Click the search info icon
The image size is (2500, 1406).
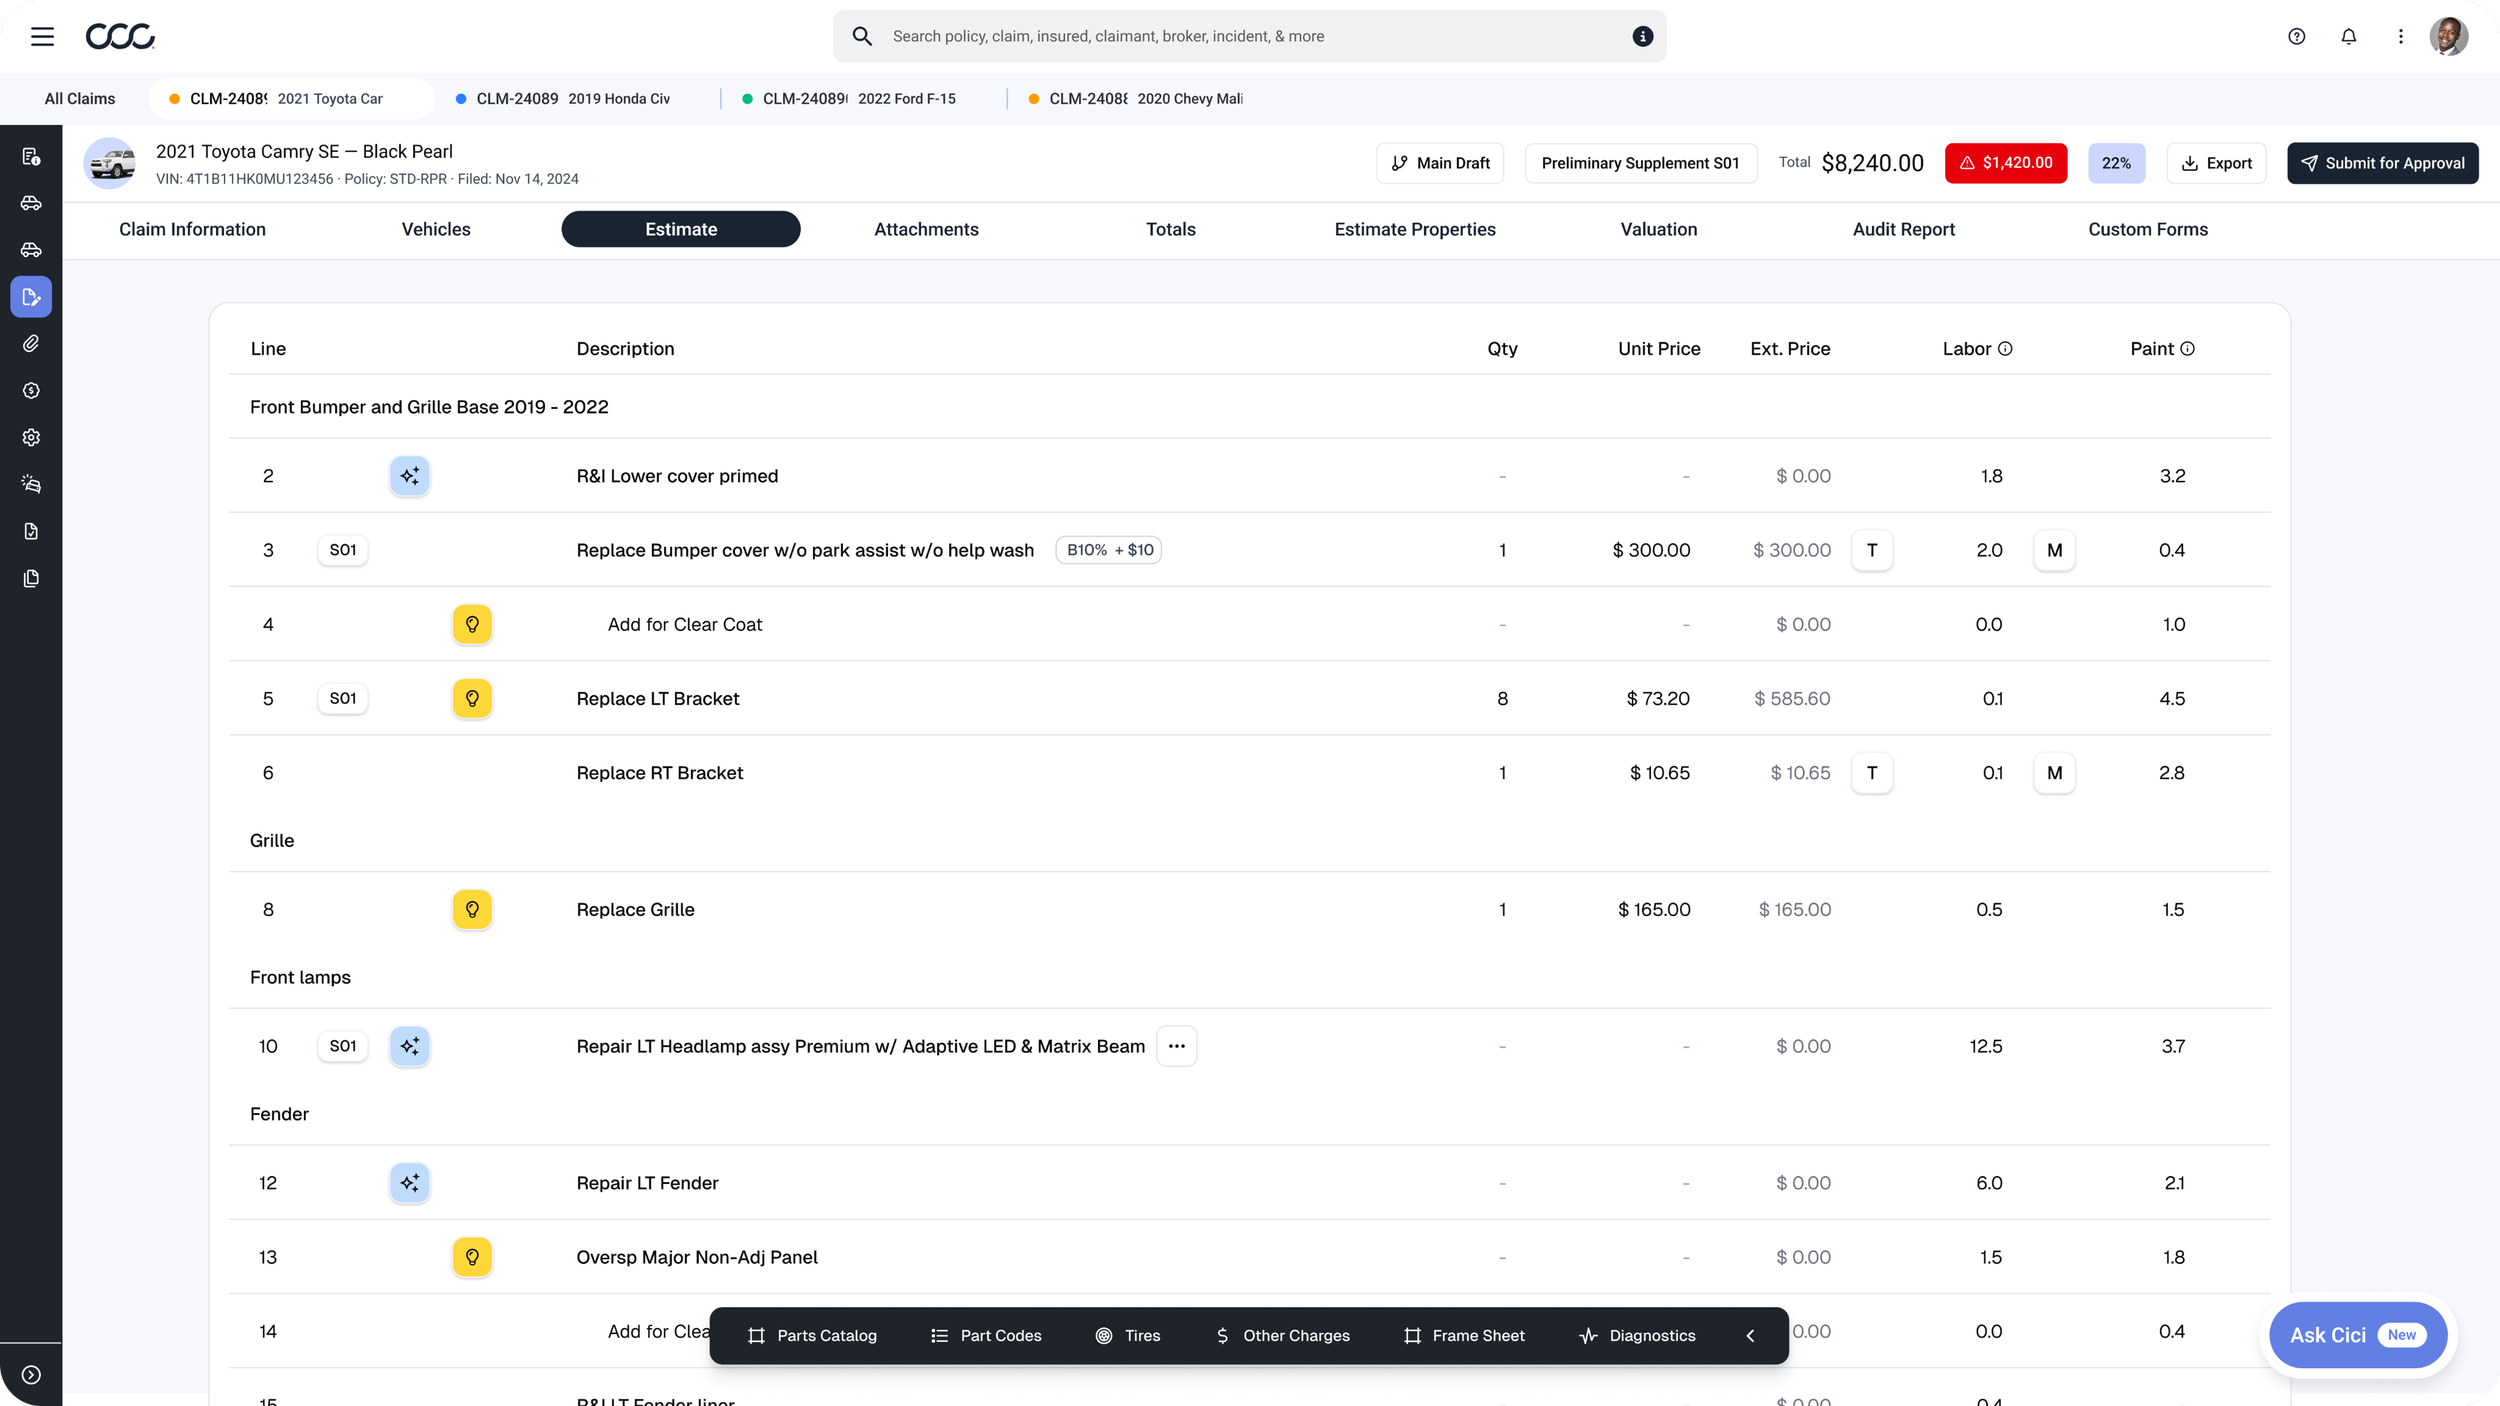[1642, 36]
